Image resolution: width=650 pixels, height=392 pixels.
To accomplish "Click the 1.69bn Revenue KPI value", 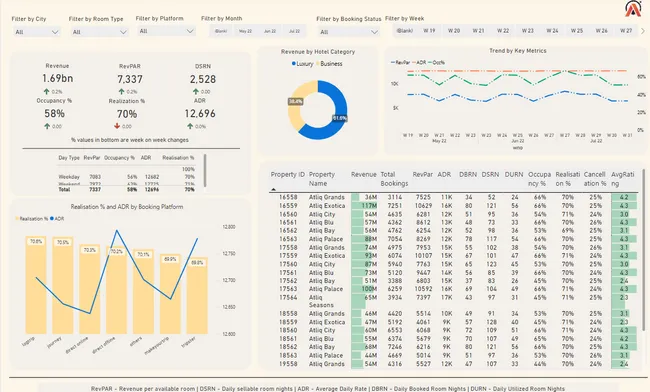I will (x=58, y=78).
